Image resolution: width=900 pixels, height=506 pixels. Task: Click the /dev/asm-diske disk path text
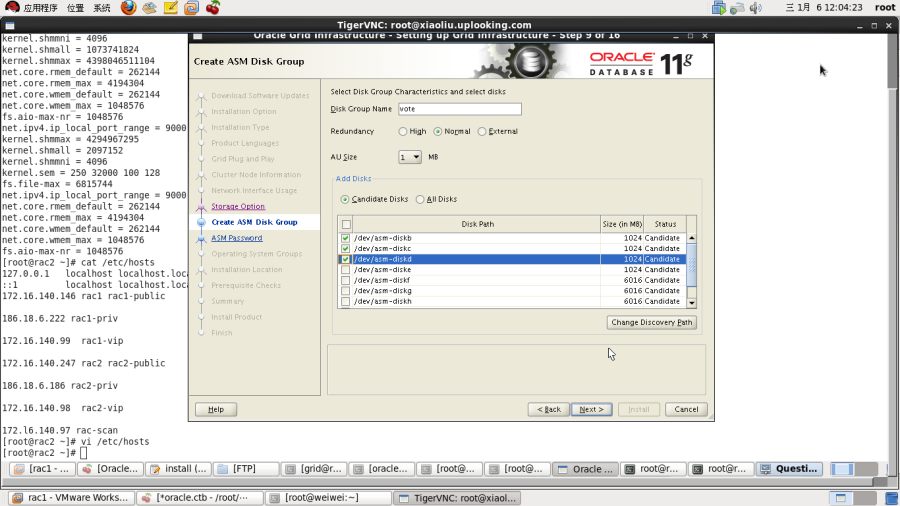click(382, 270)
